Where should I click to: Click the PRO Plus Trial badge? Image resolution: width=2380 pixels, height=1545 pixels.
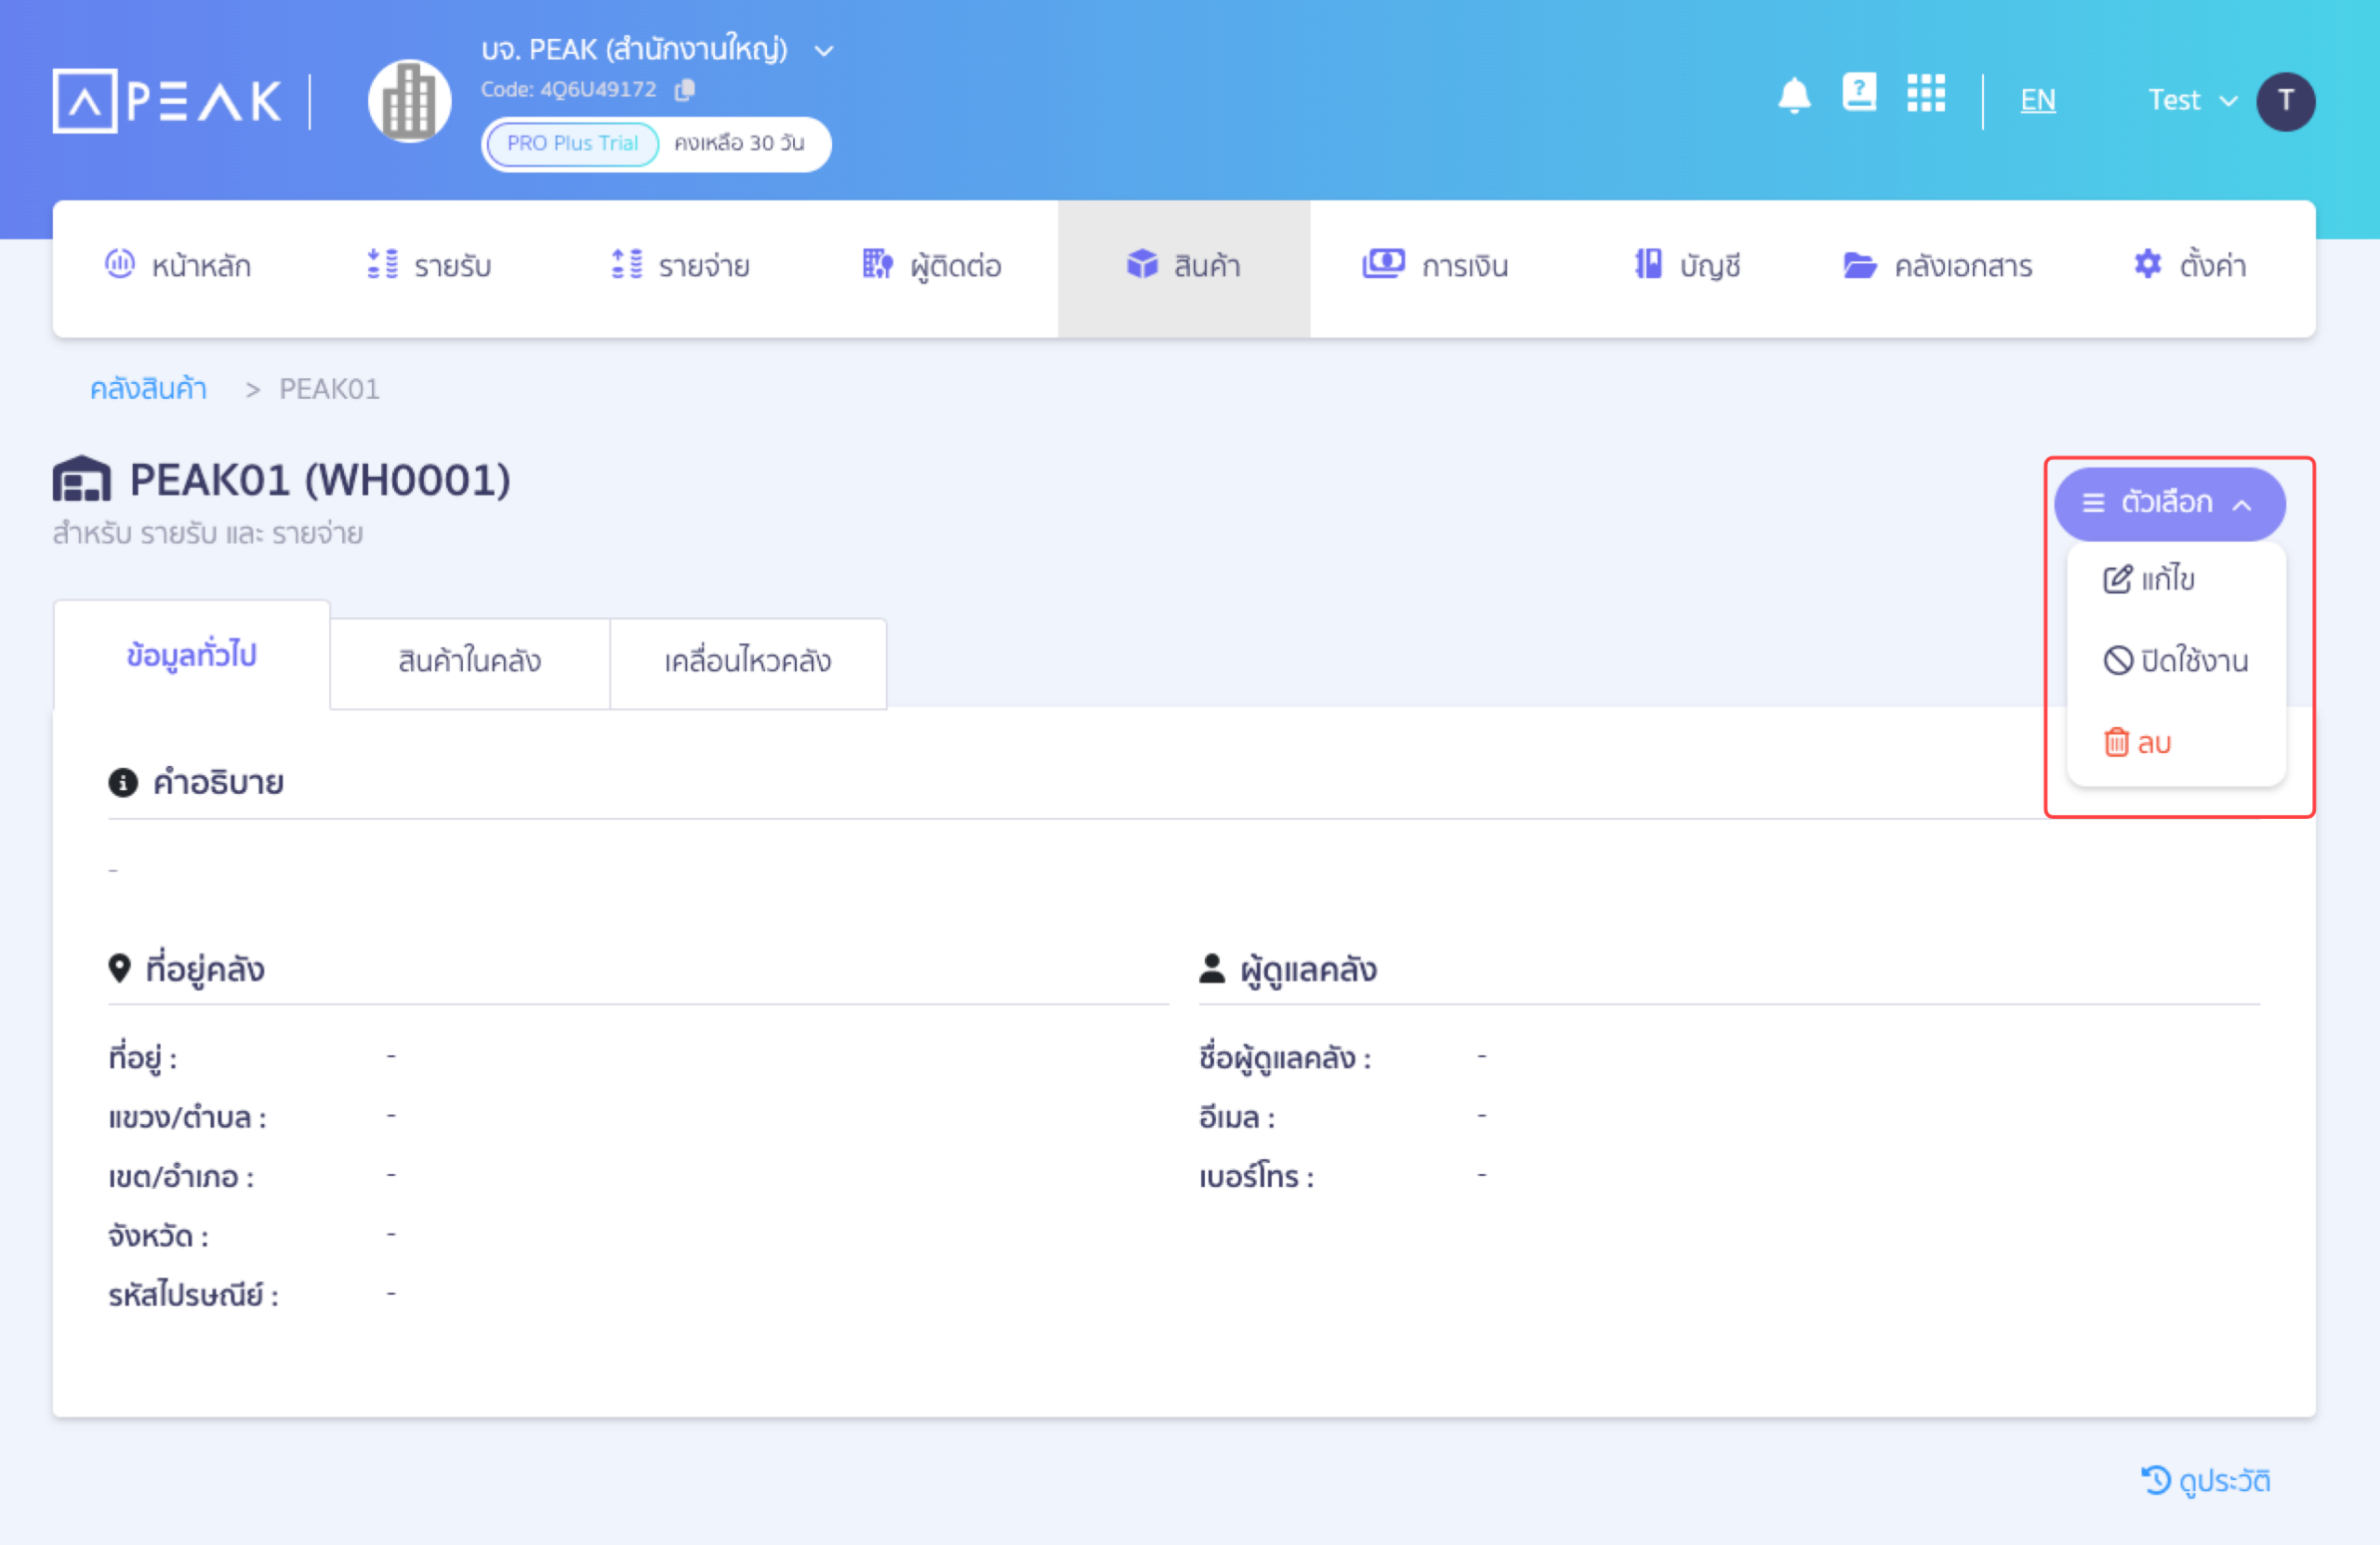pyautogui.click(x=572, y=144)
